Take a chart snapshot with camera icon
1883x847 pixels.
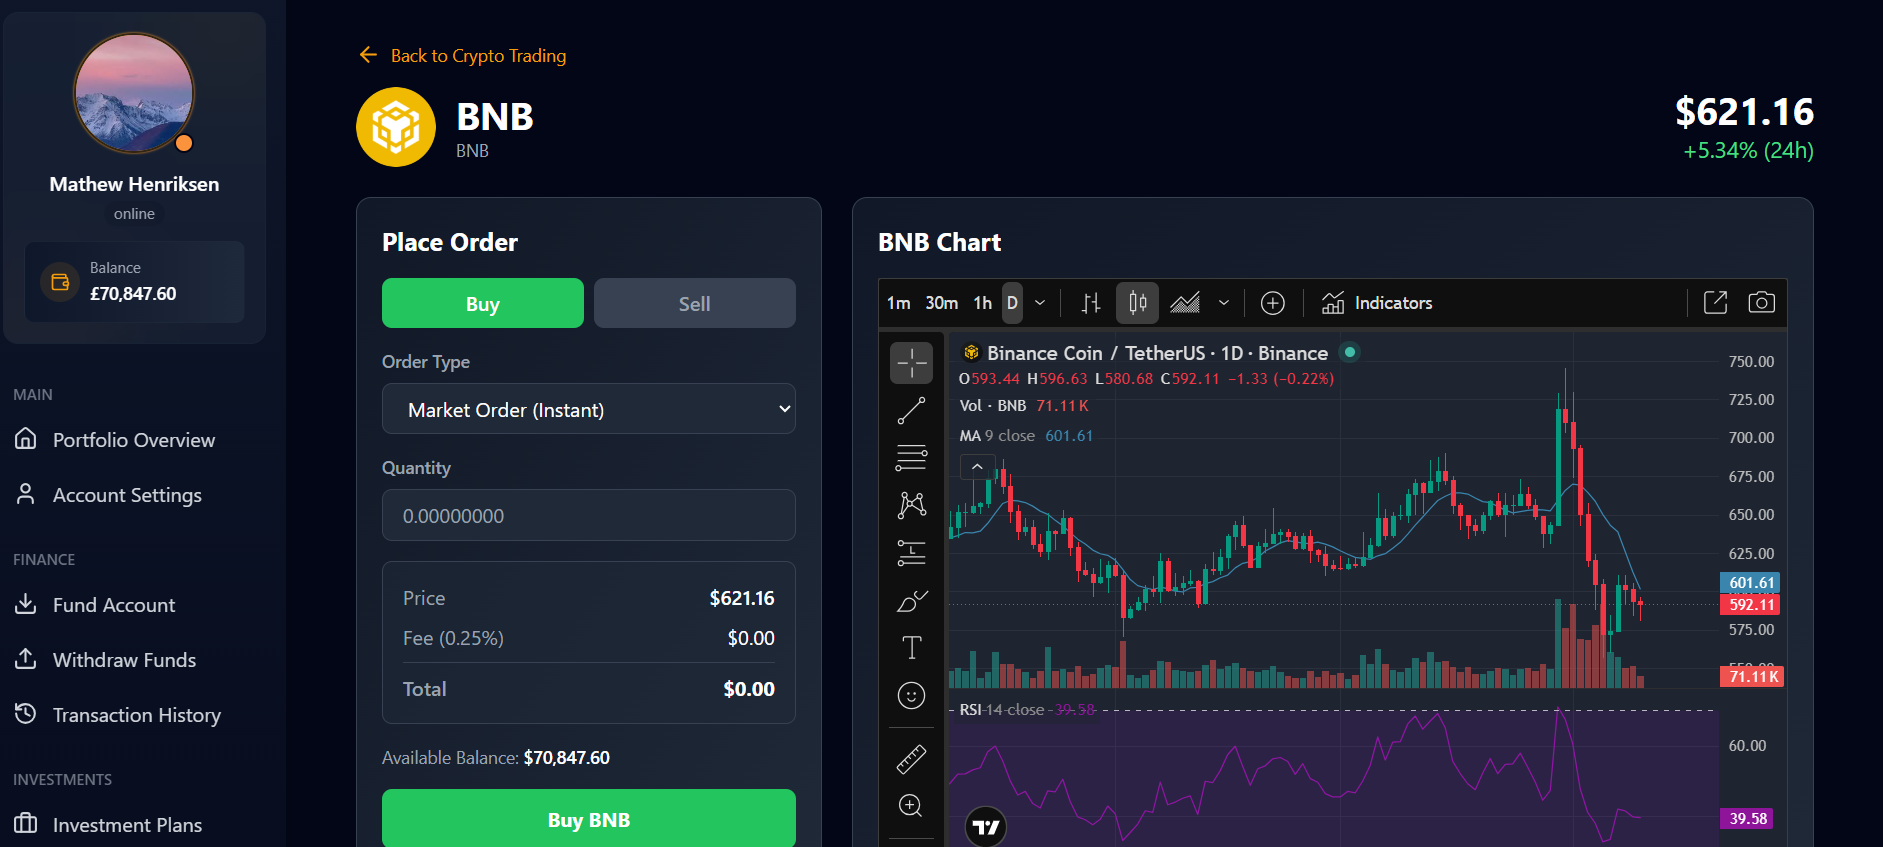coord(1762,303)
